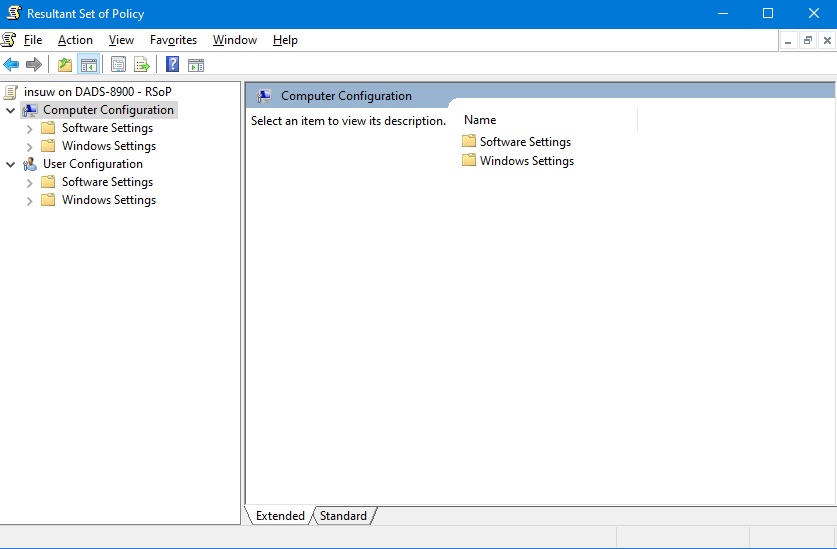Screen dimensions: 837x549
Task: Click the Back arrow toolbar icon
Action: coord(11,65)
